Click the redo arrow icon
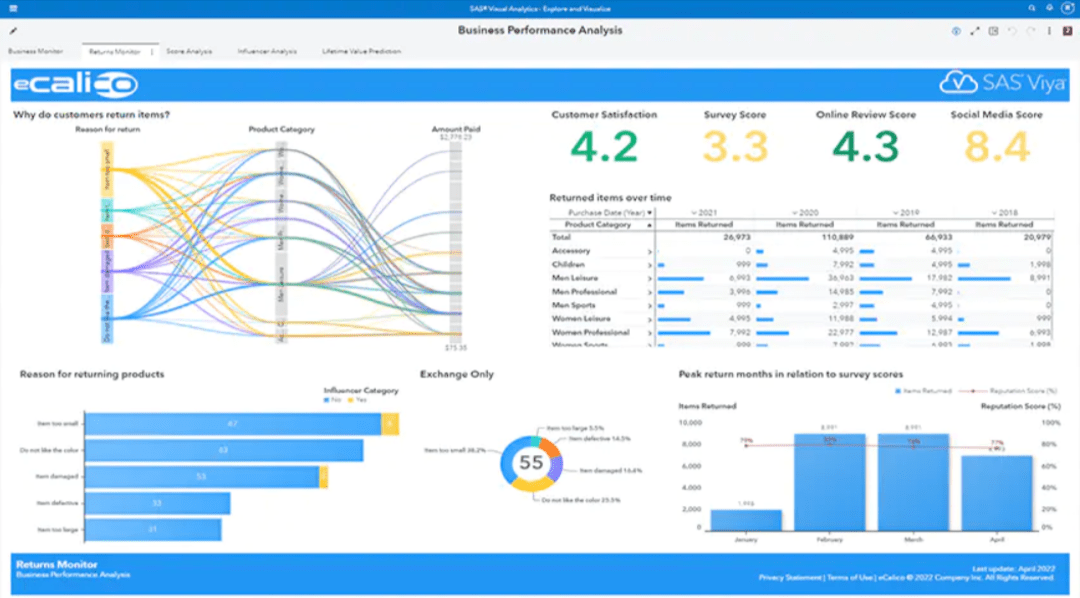1080x598 pixels. click(x=1031, y=31)
